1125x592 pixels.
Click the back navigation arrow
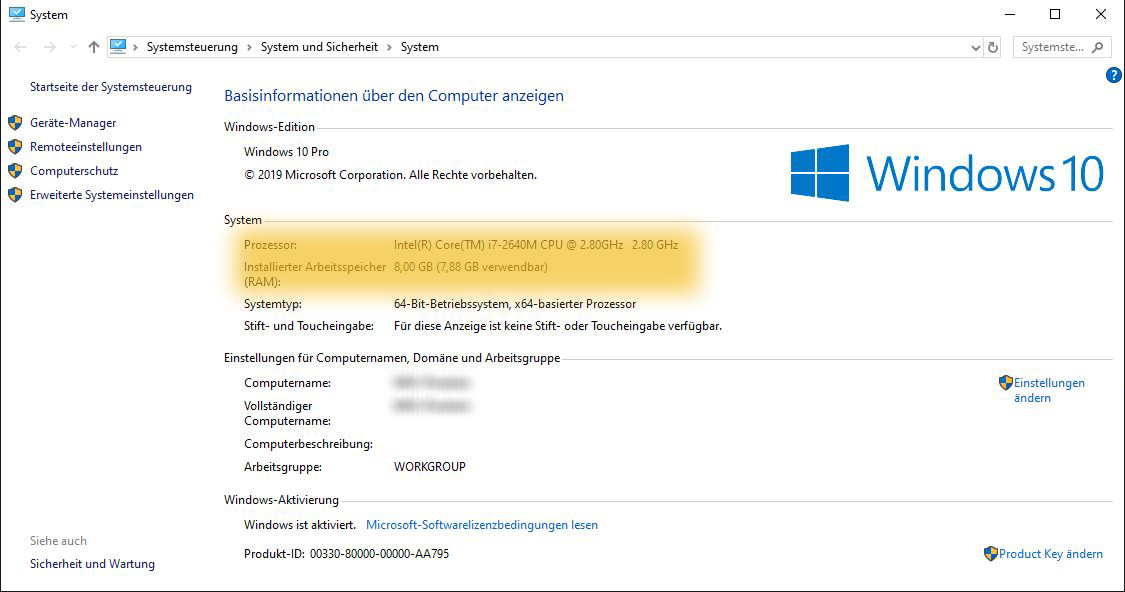tap(20, 47)
